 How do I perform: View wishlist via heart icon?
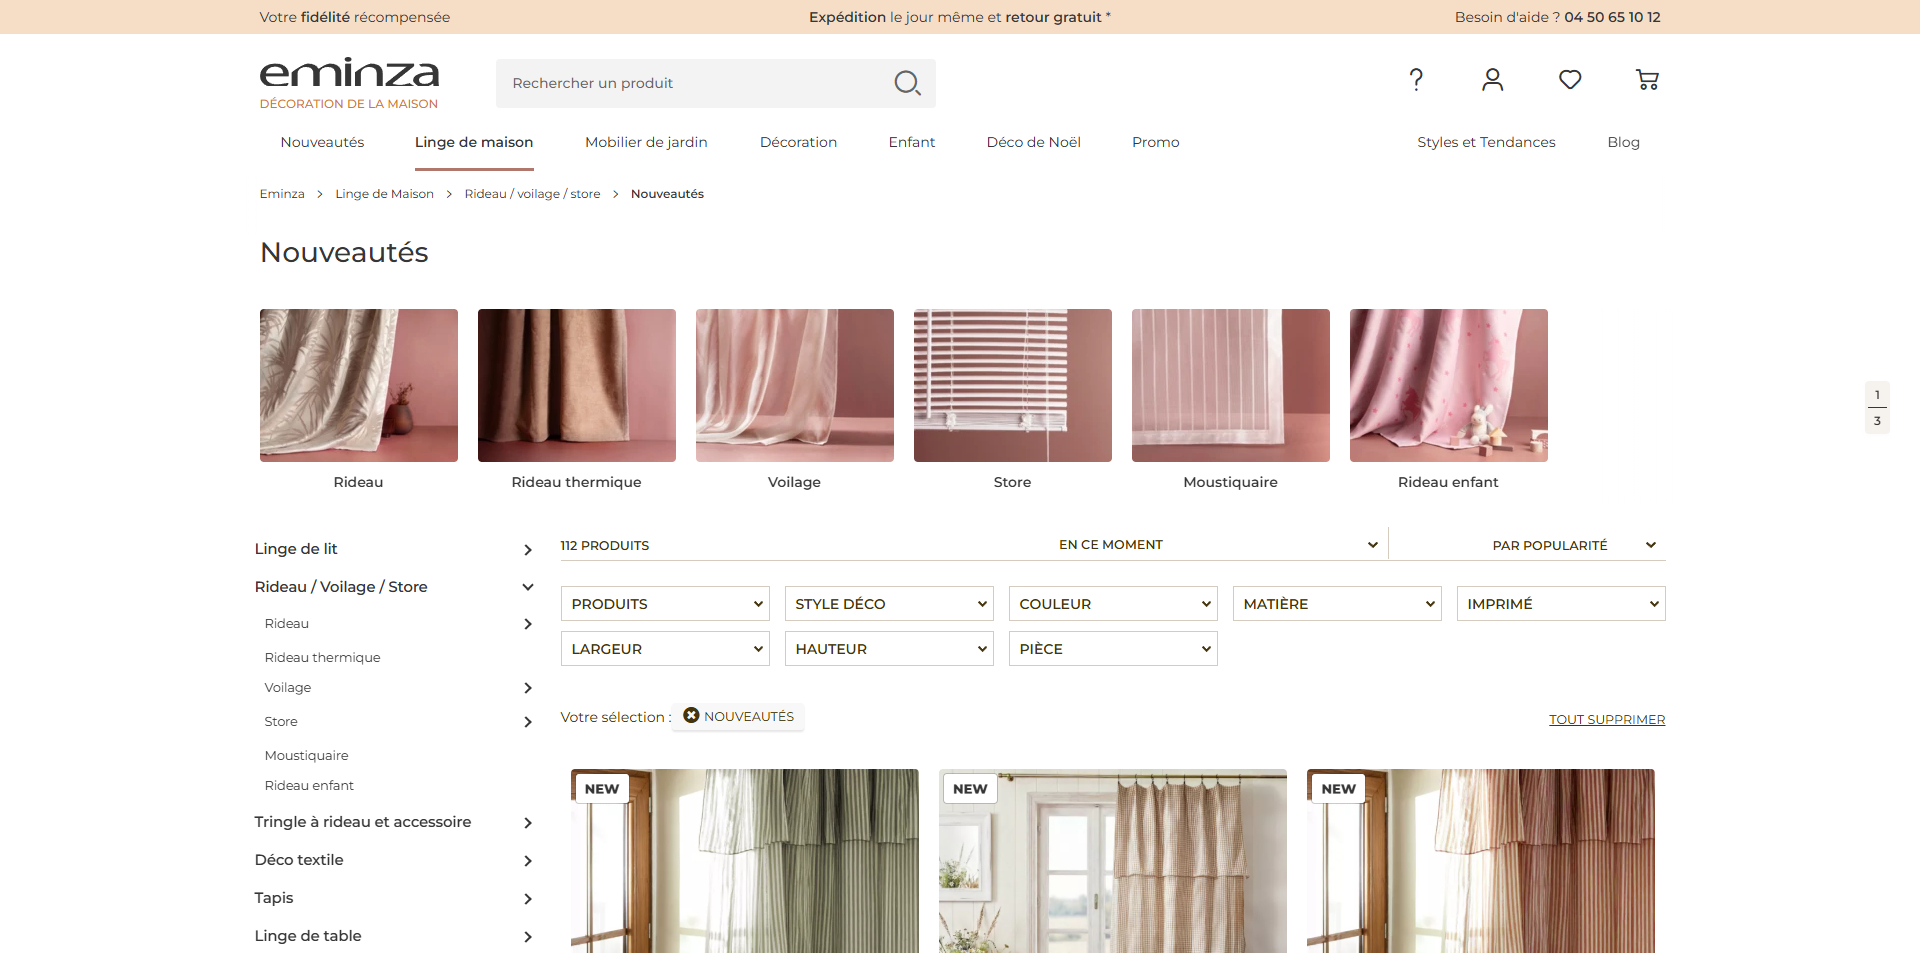1570,79
